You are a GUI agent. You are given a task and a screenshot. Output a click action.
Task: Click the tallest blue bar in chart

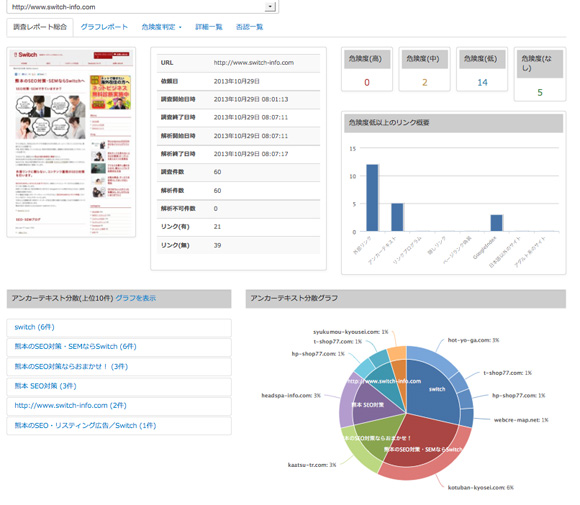[x=372, y=198]
